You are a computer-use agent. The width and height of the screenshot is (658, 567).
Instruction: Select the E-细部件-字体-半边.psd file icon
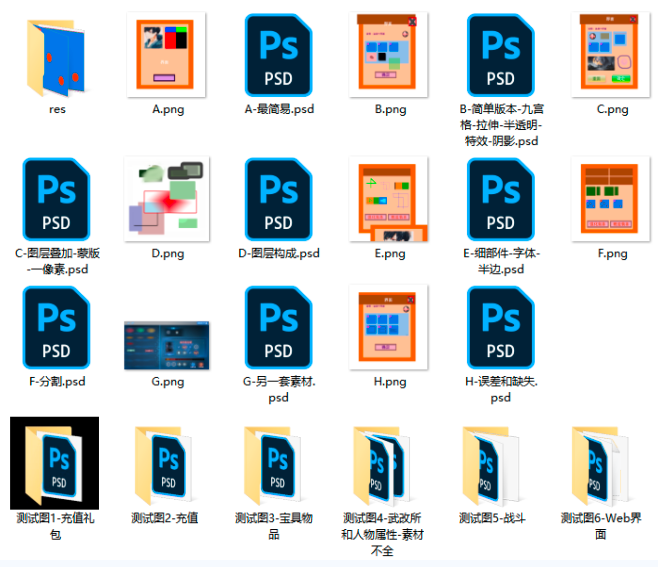point(500,199)
